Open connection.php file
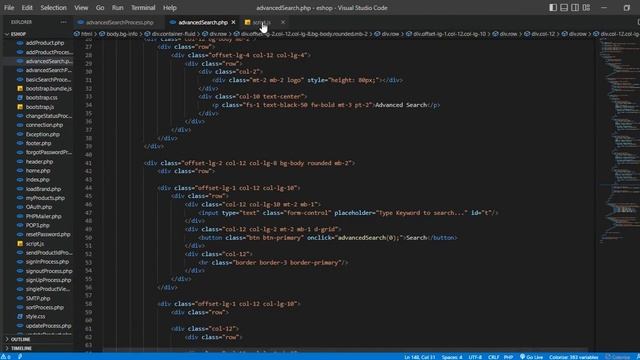 tap(44, 125)
